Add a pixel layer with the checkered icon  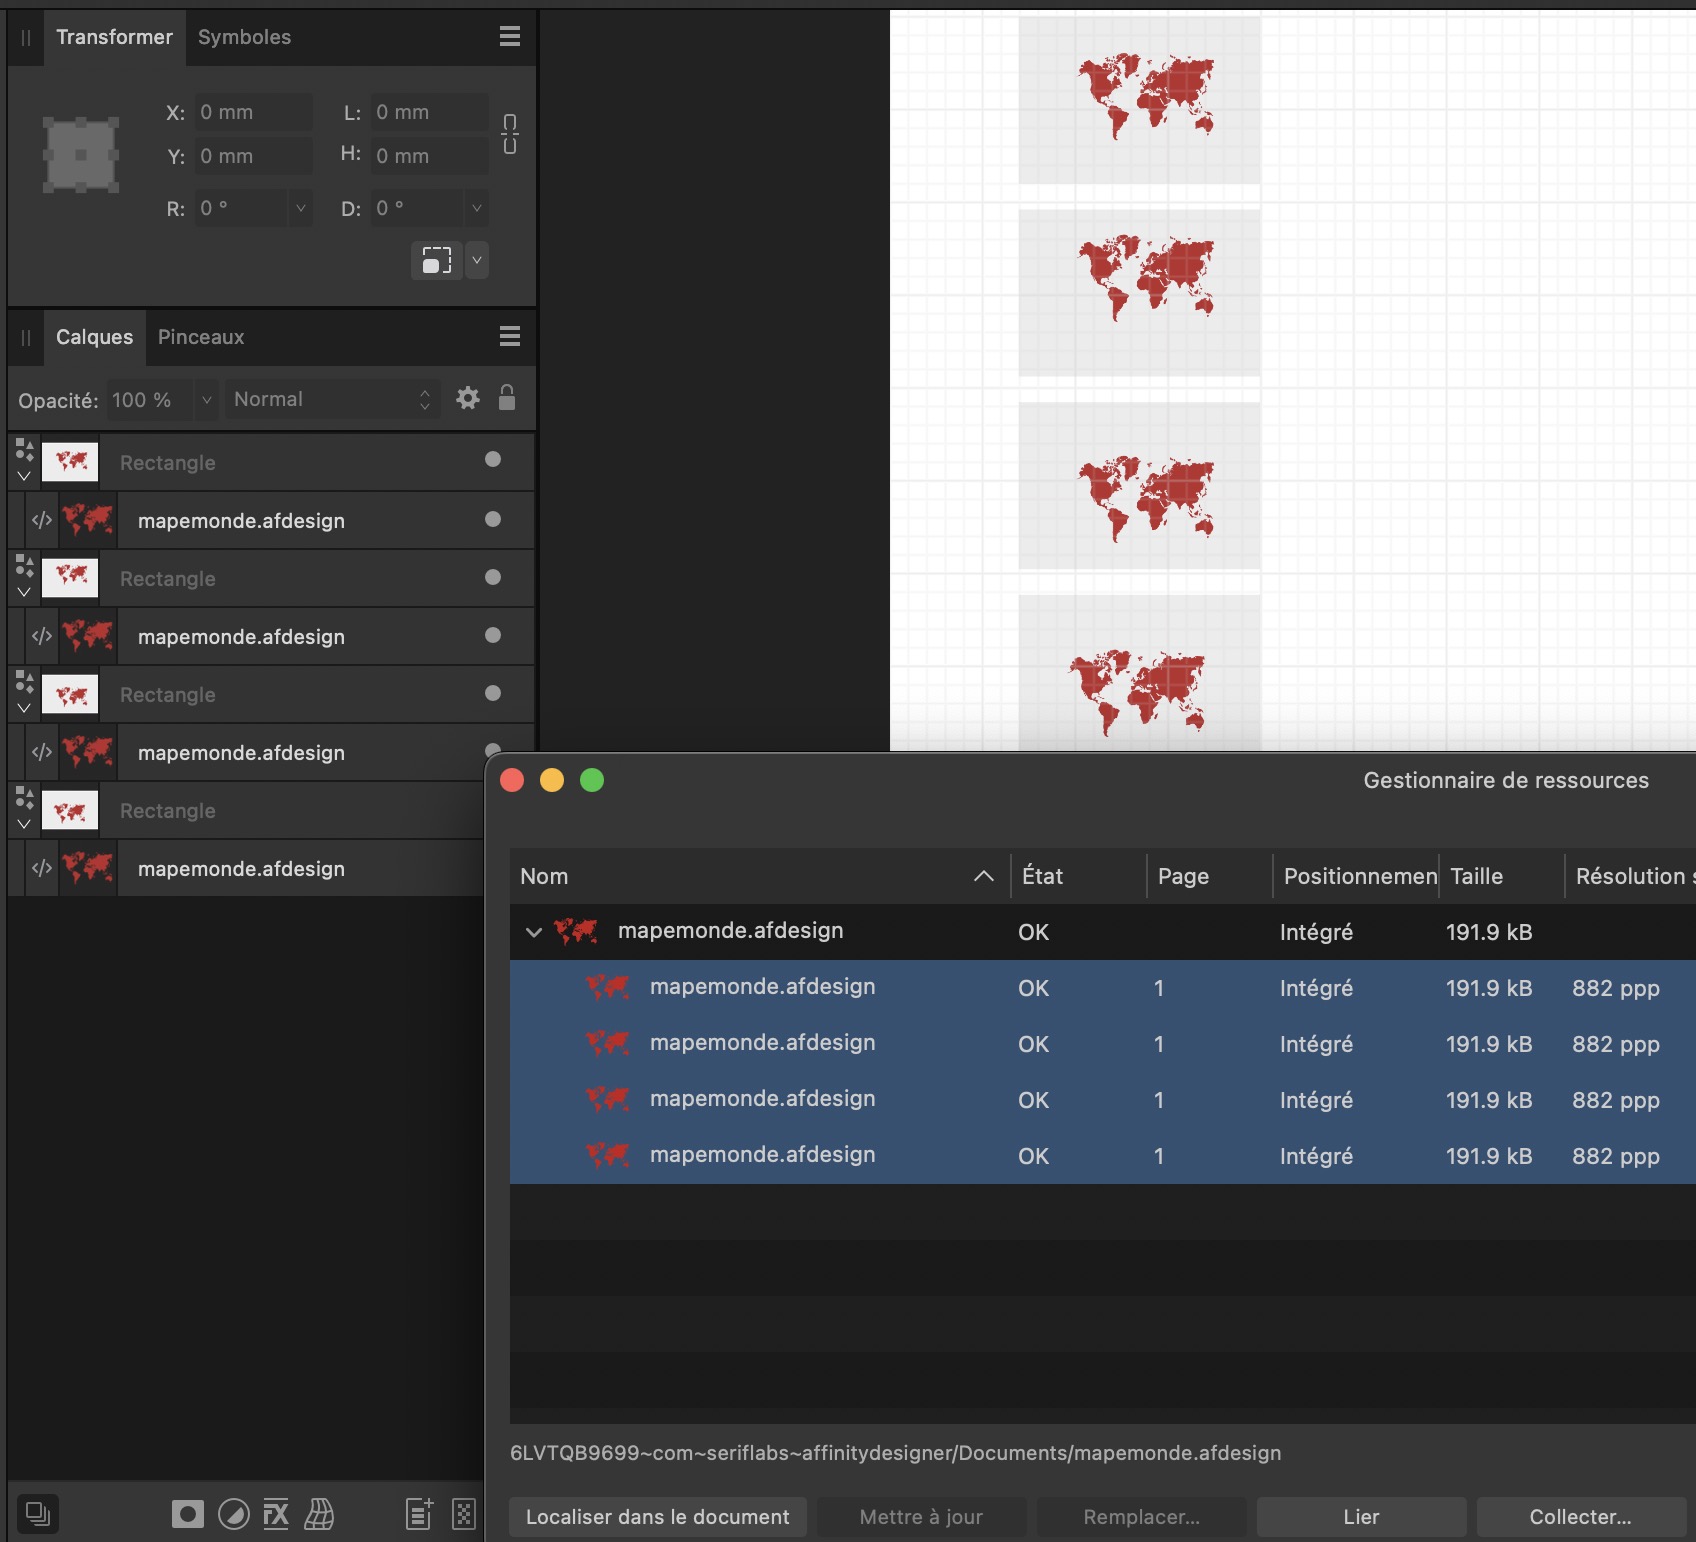(x=464, y=1514)
